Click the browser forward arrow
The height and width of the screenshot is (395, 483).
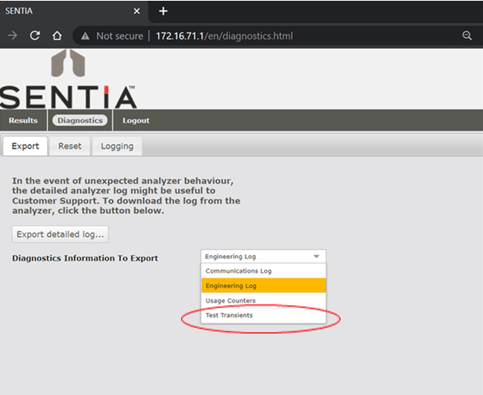tap(12, 35)
